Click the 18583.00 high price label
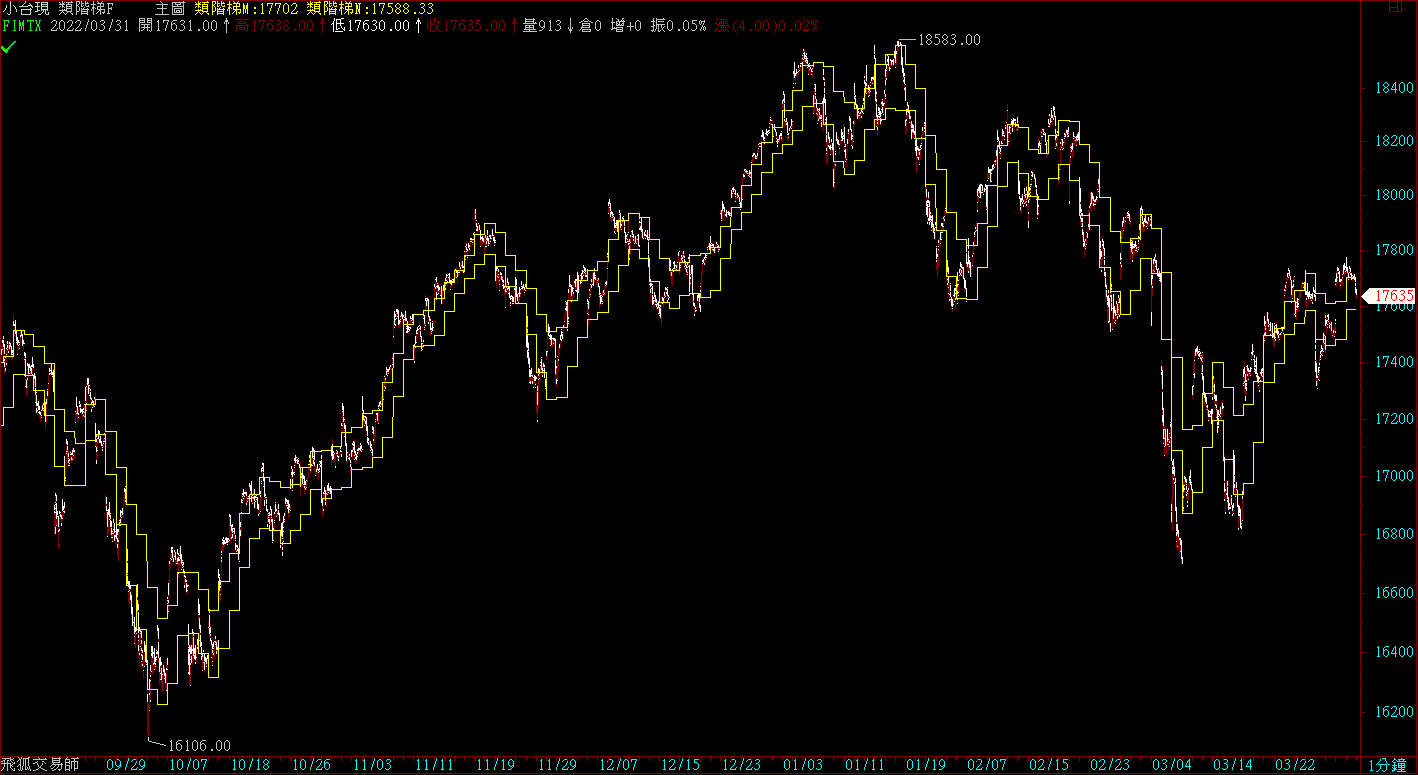This screenshot has width=1418, height=775. [x=949, y=40]
